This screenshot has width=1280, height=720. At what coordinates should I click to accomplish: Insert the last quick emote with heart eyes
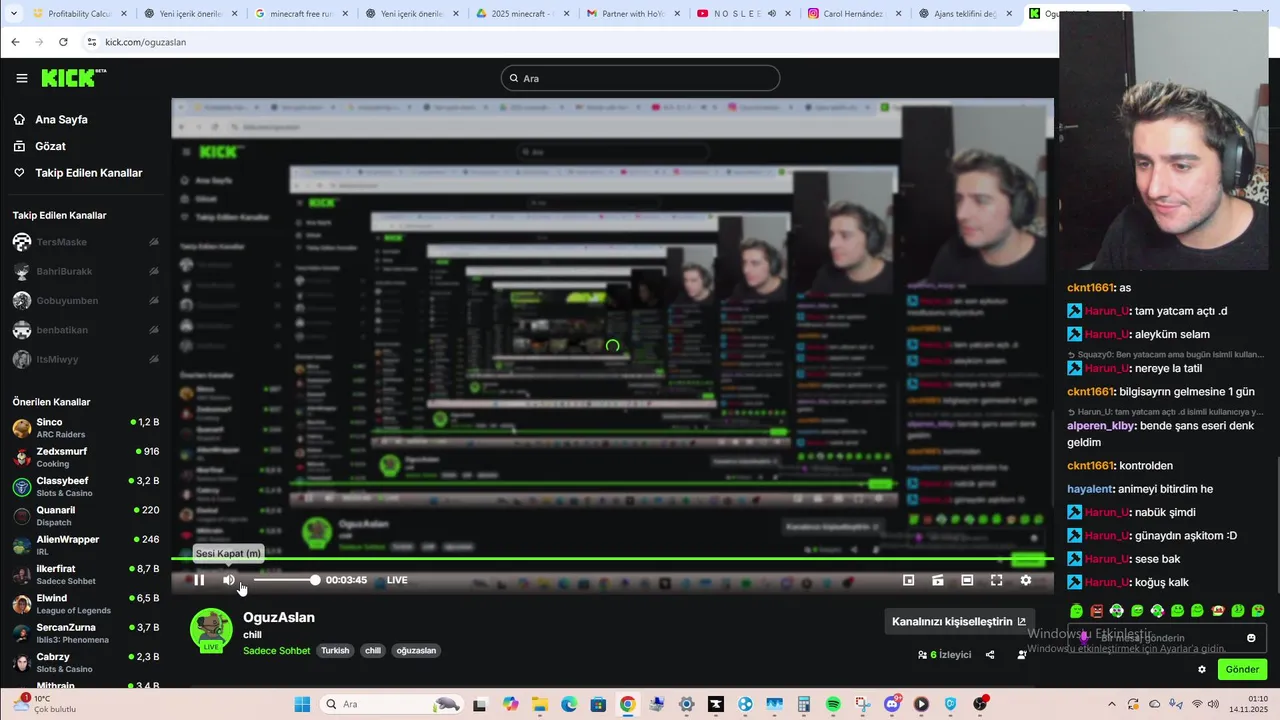click(1258, 611)
